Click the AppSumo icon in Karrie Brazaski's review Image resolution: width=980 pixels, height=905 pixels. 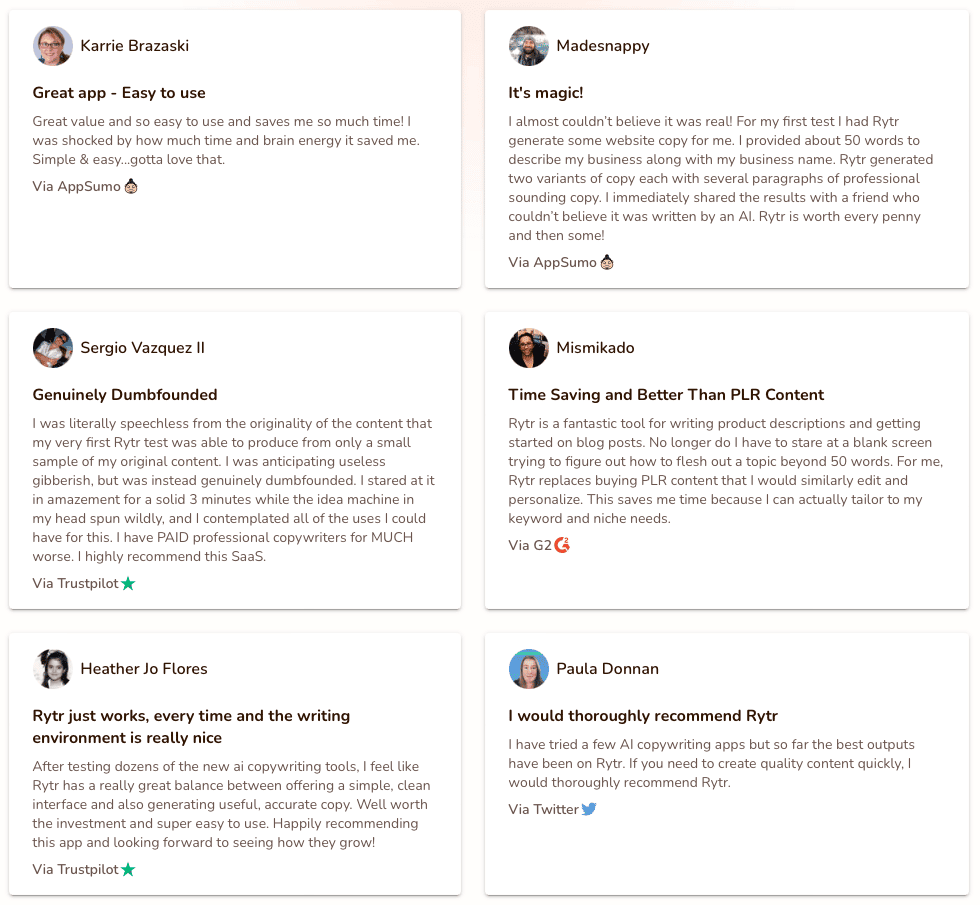pyautogui.click(x=131, y=186)
